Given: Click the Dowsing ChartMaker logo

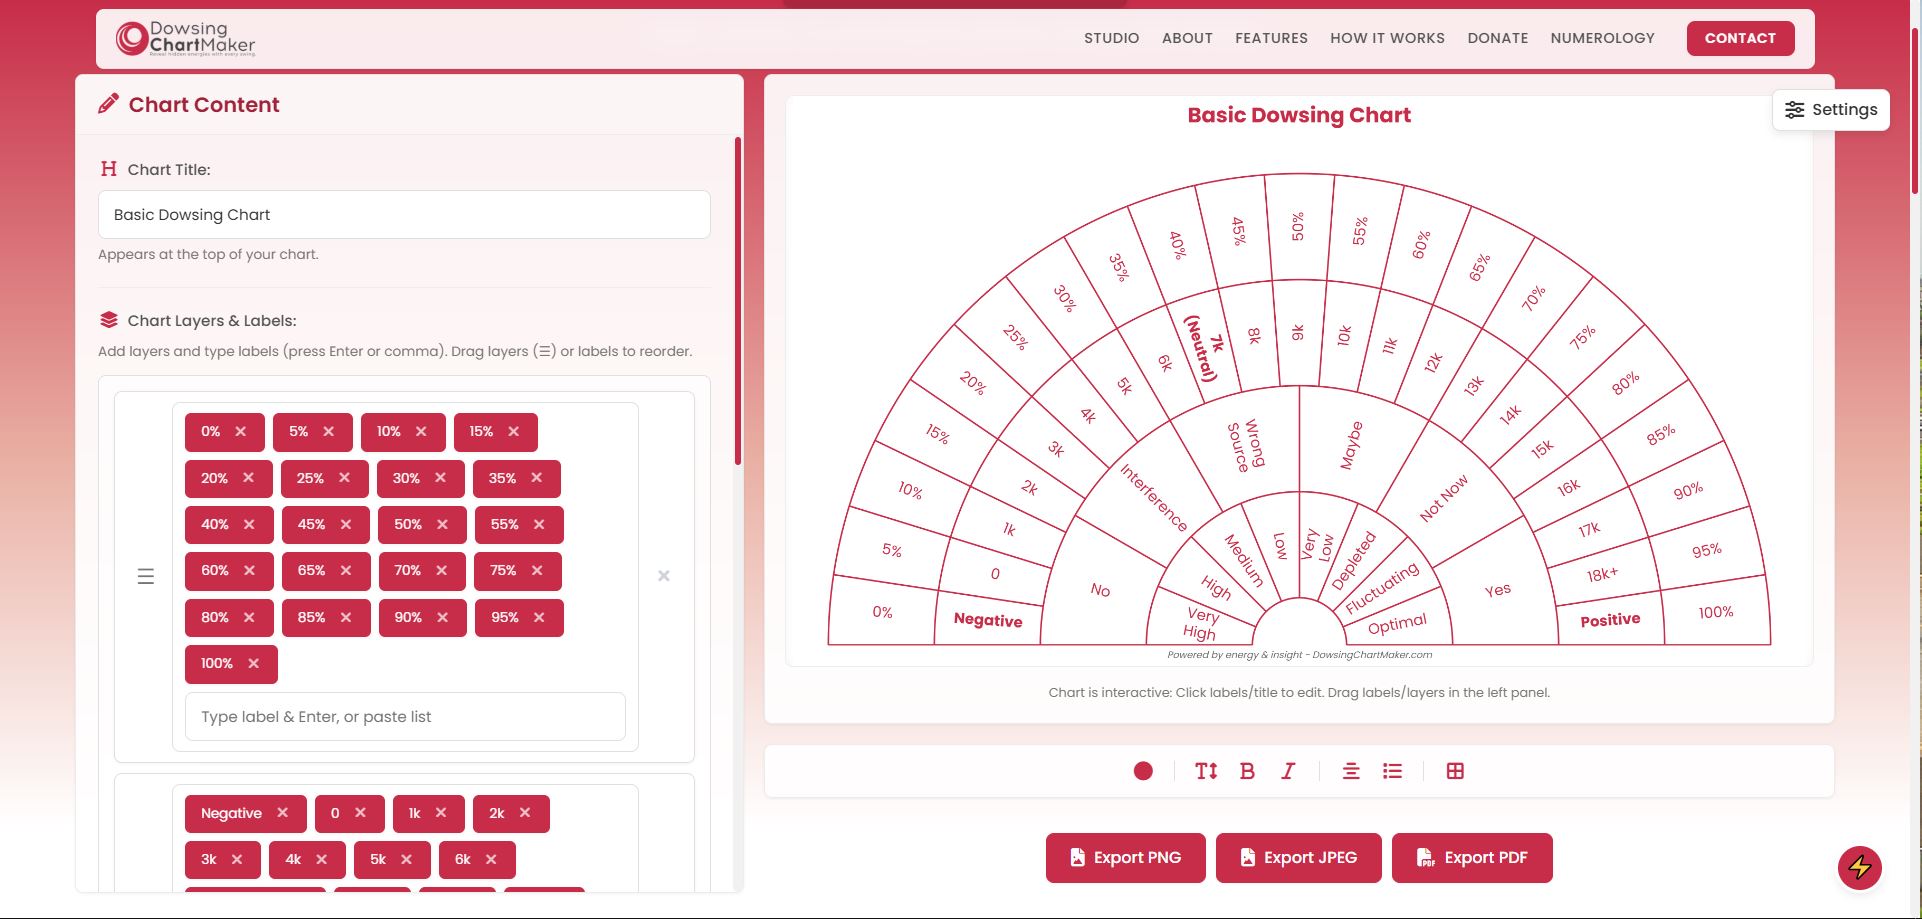Looking at the screenshot, I should pos(185,38).
